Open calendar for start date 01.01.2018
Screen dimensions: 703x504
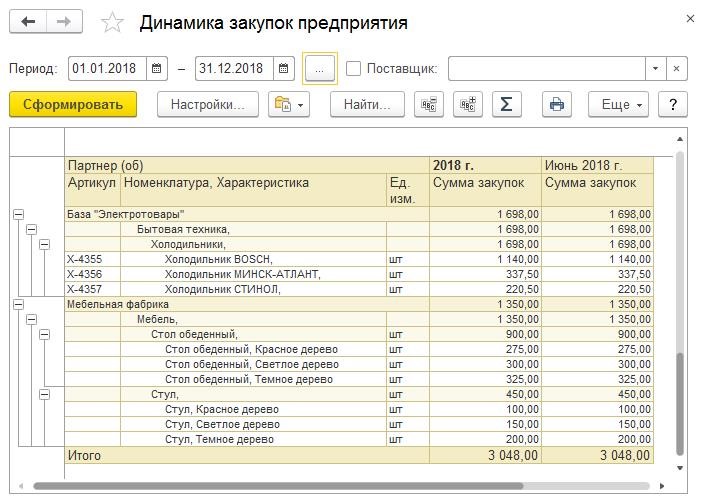coord(156,69)
